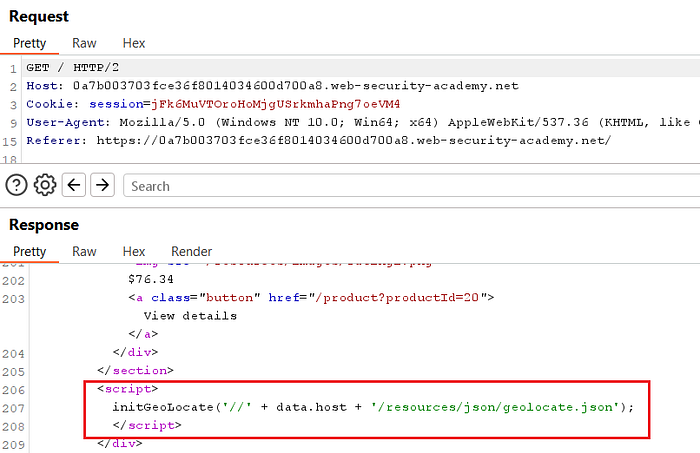This screenshot has width=700, height=453.
Task: Switch Response view to Raw tab
Action: [84, 252]
